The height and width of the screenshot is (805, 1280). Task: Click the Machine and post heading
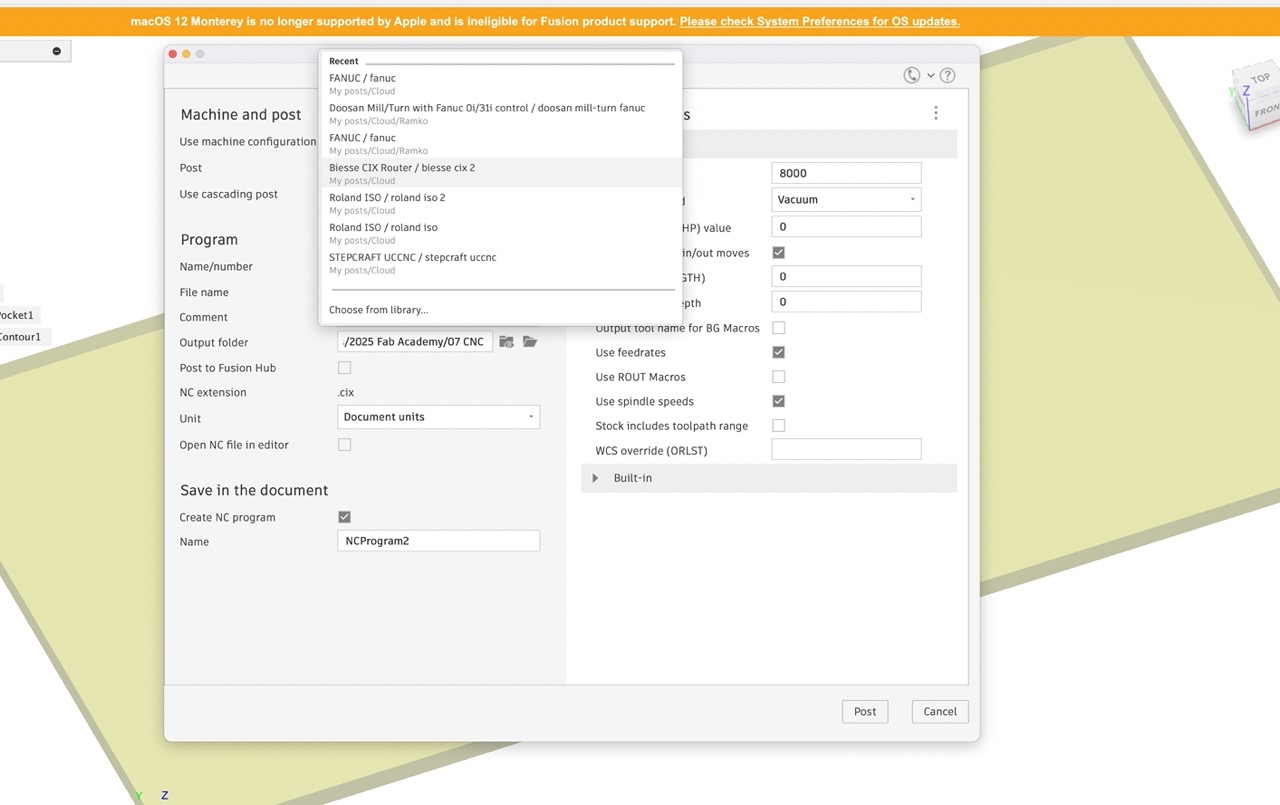241,115
